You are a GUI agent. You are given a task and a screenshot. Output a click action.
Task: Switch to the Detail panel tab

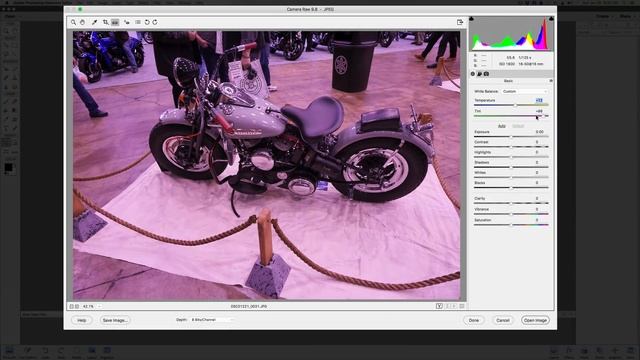click(x=480, y=74)
